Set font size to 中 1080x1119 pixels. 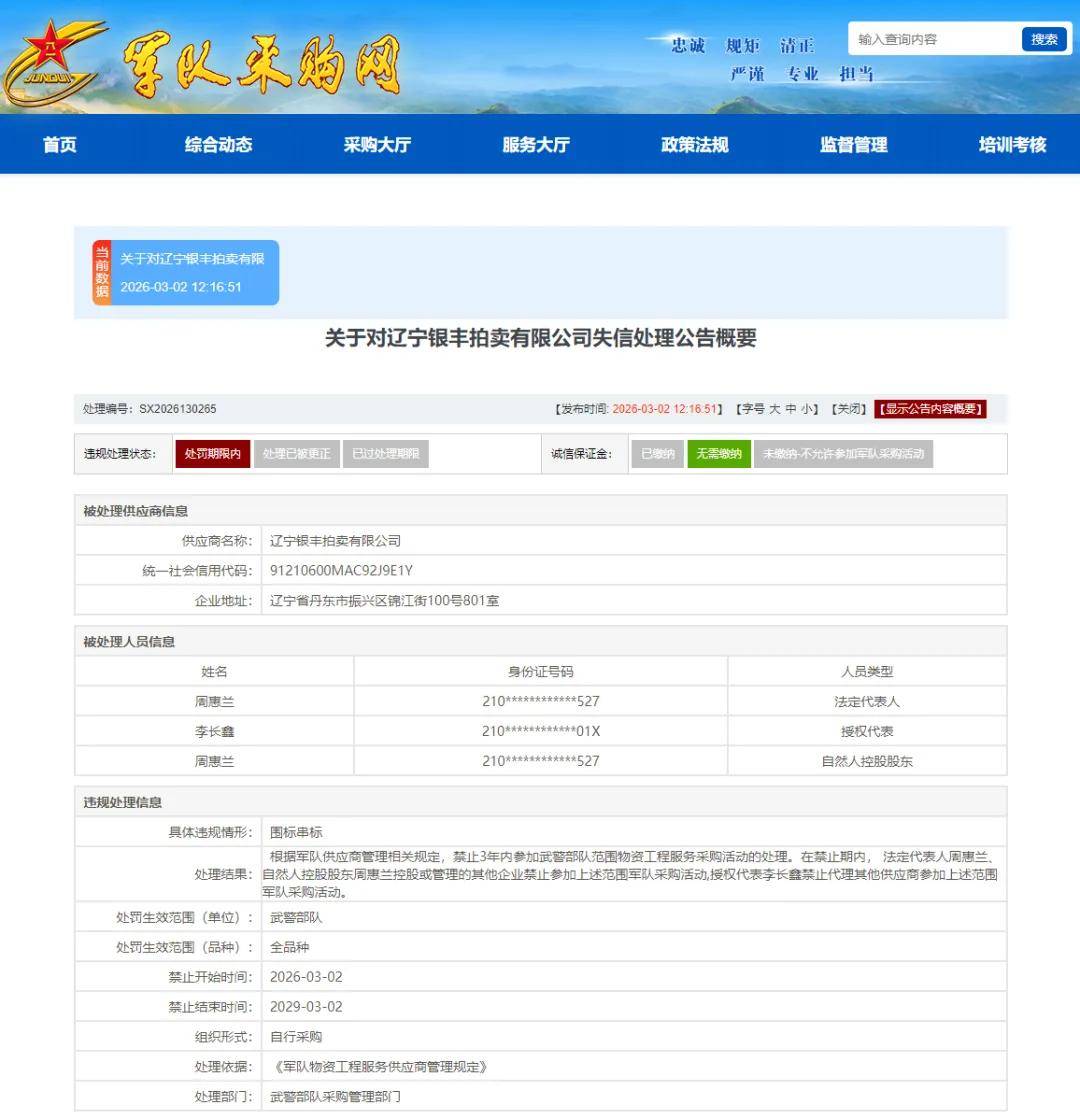(791, 409)
